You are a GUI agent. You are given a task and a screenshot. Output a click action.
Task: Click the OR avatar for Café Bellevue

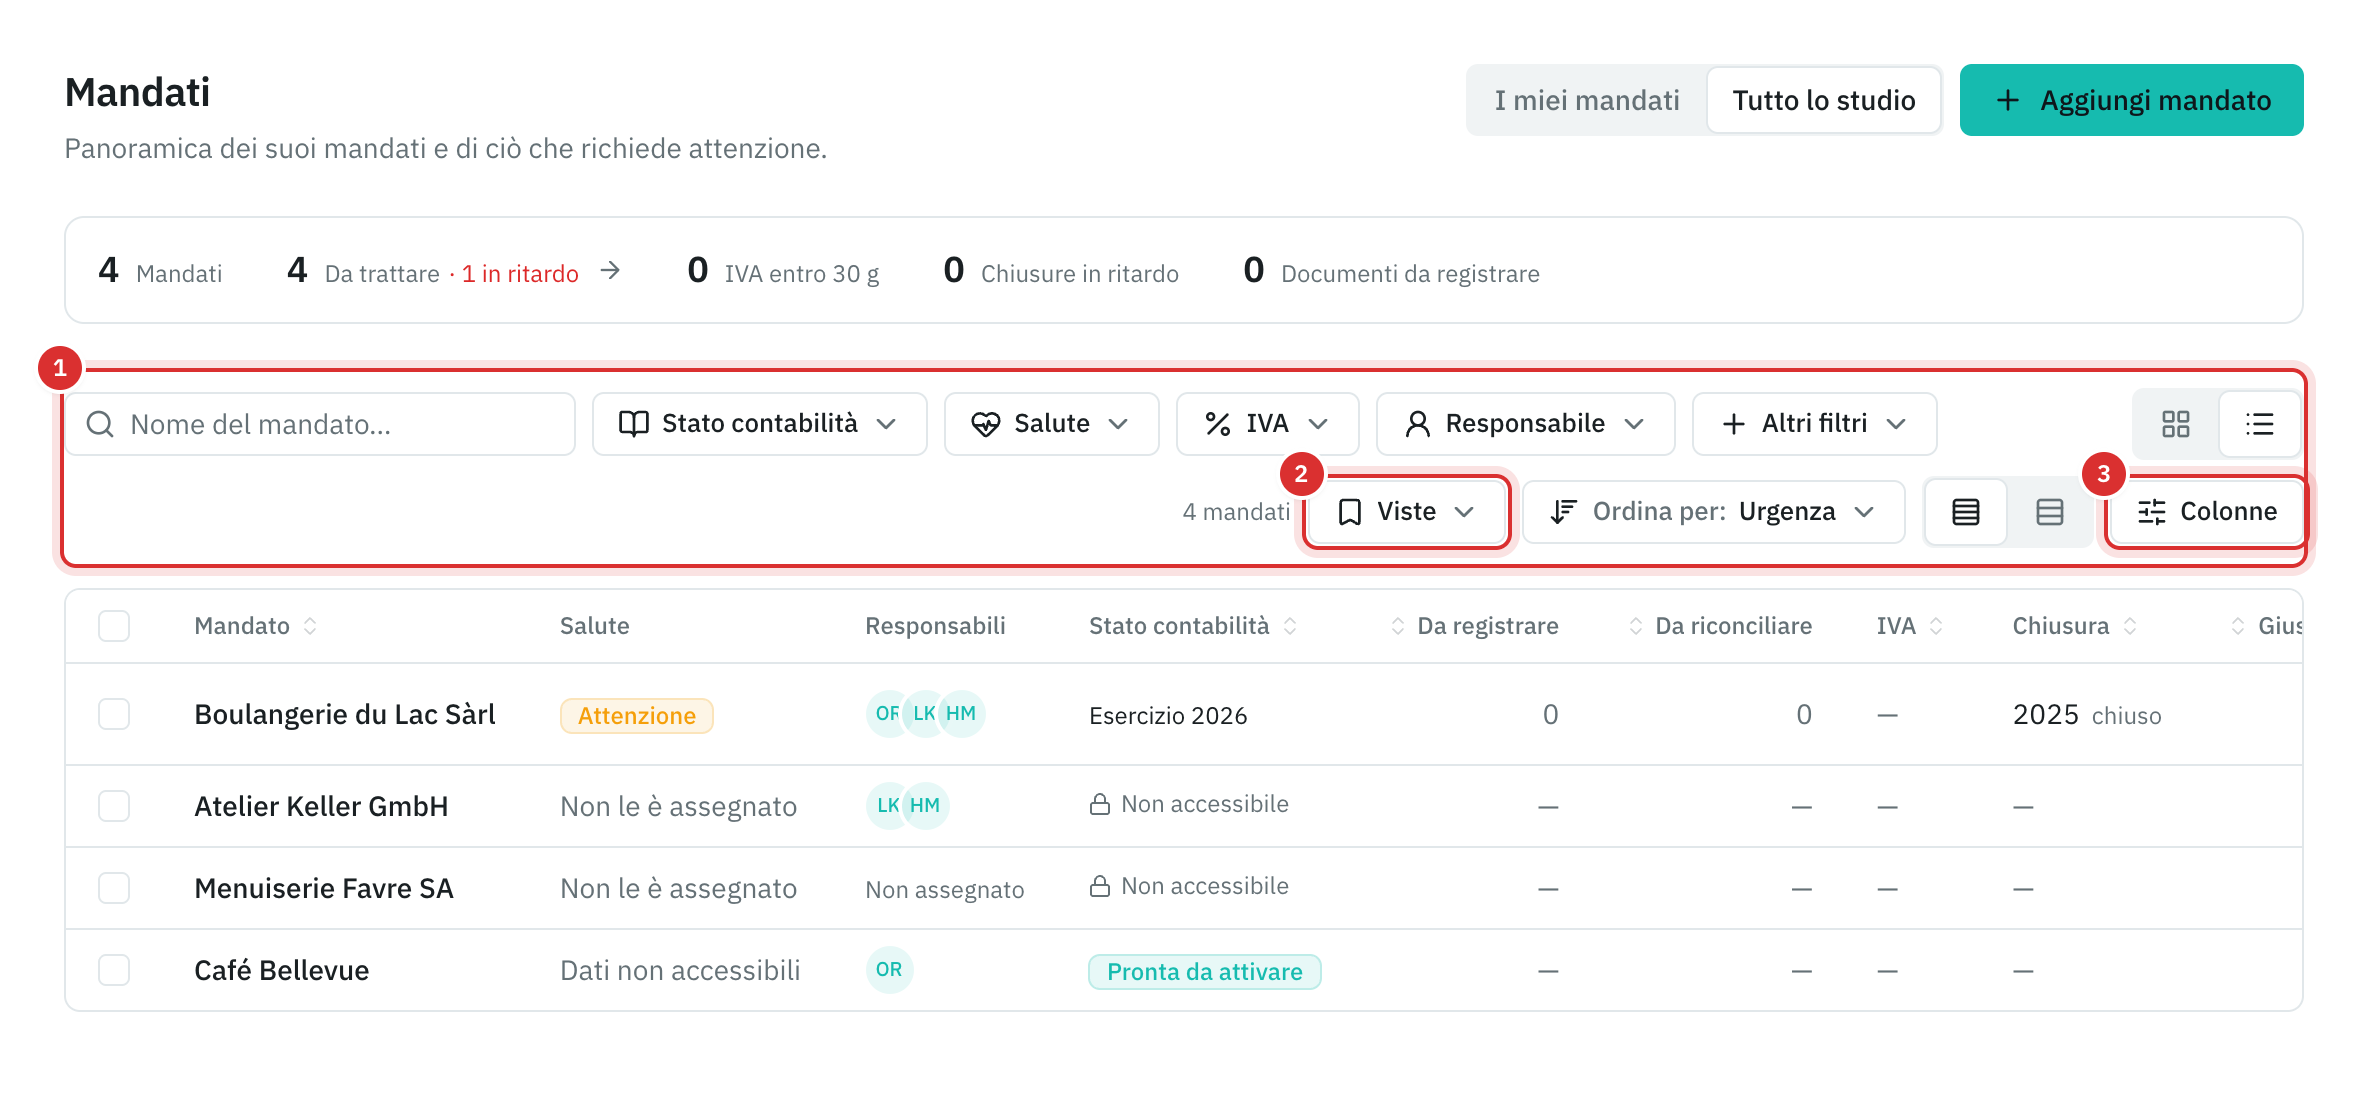coord(889,970)
